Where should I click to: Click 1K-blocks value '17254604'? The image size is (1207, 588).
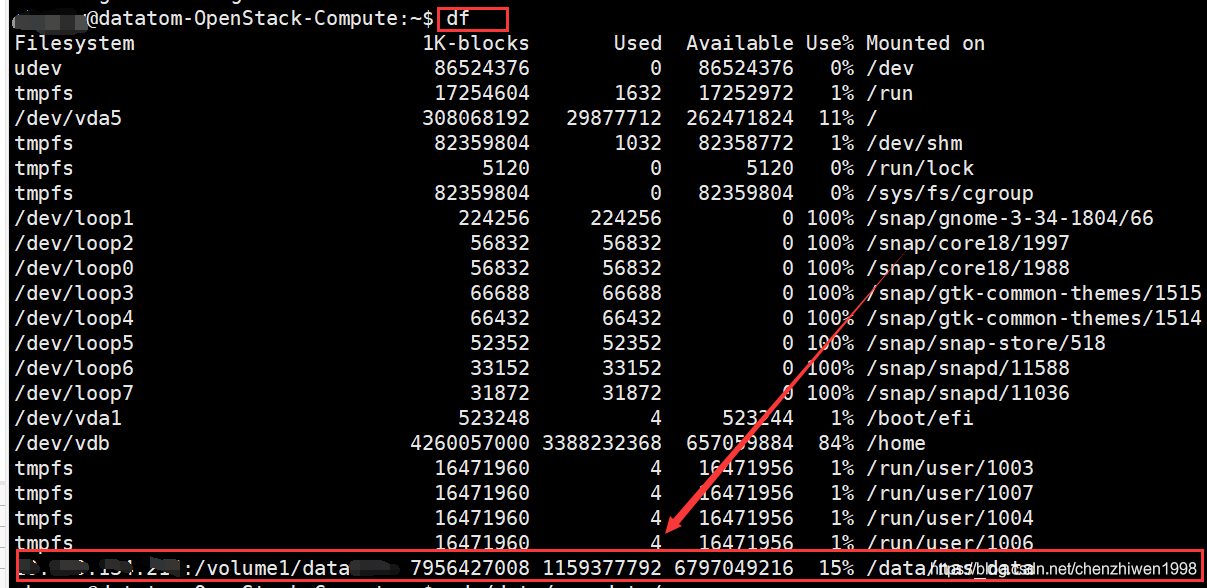click(x=482, y=93)
